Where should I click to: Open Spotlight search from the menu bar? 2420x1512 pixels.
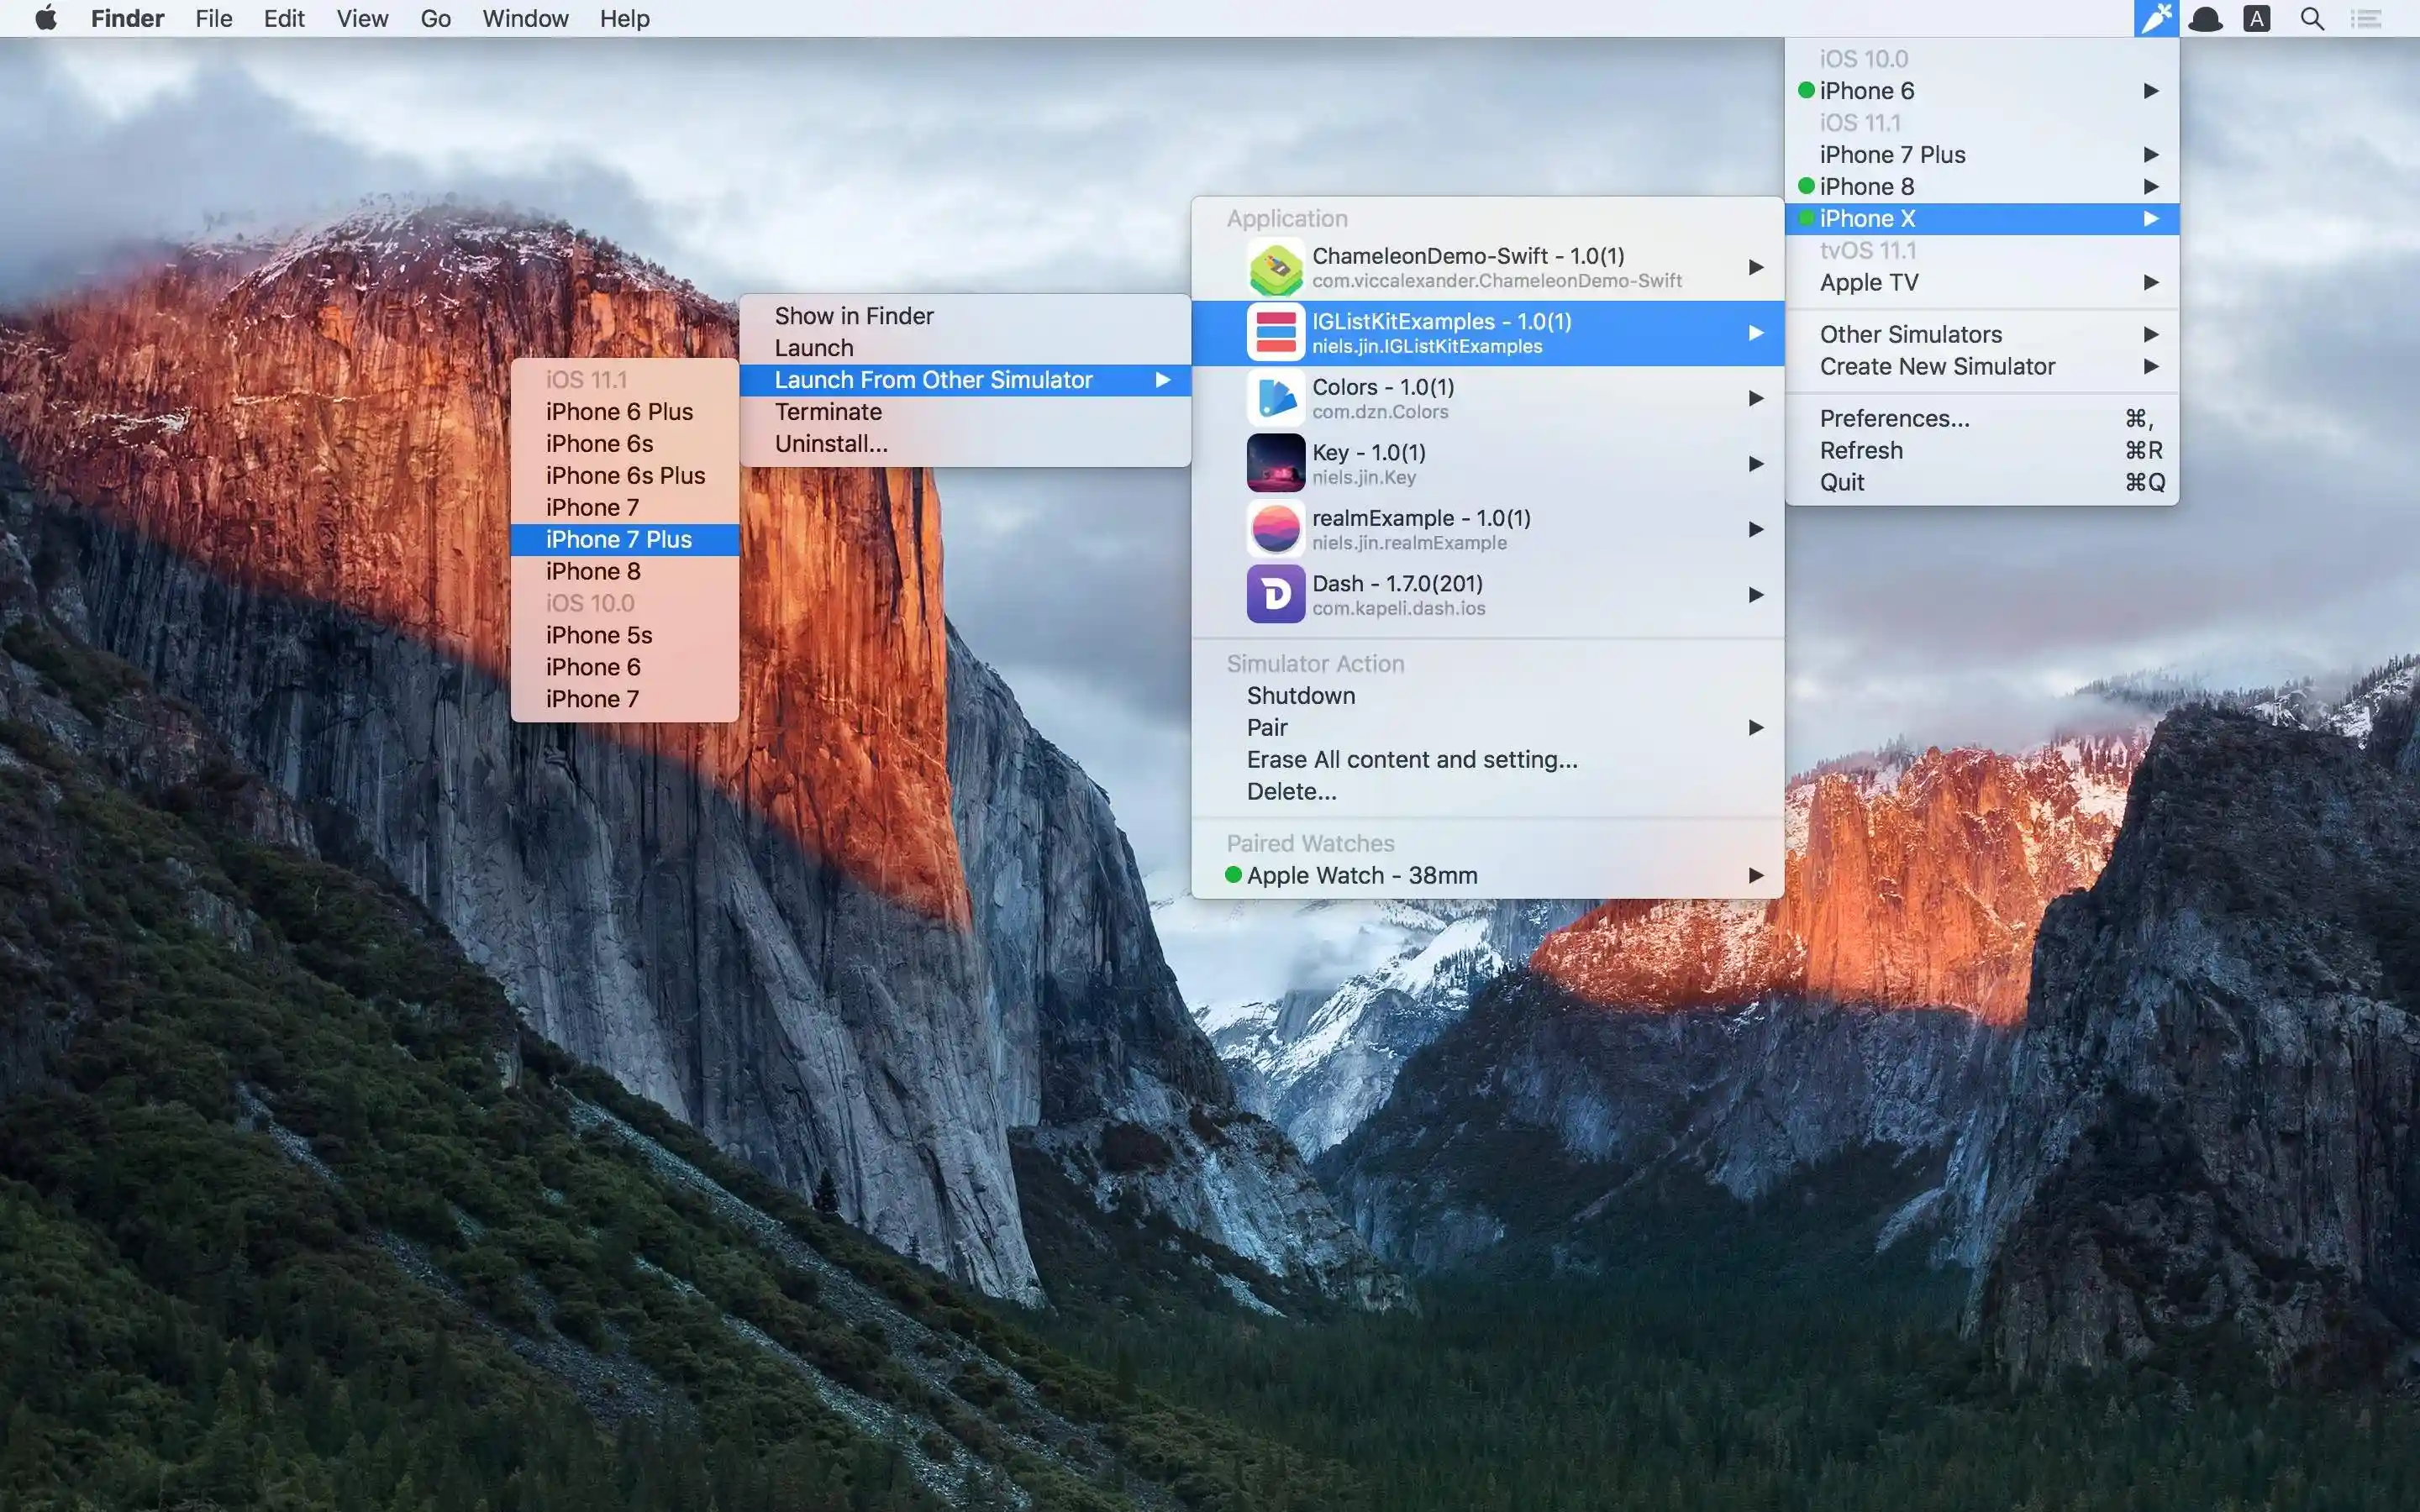[2311, 18]
